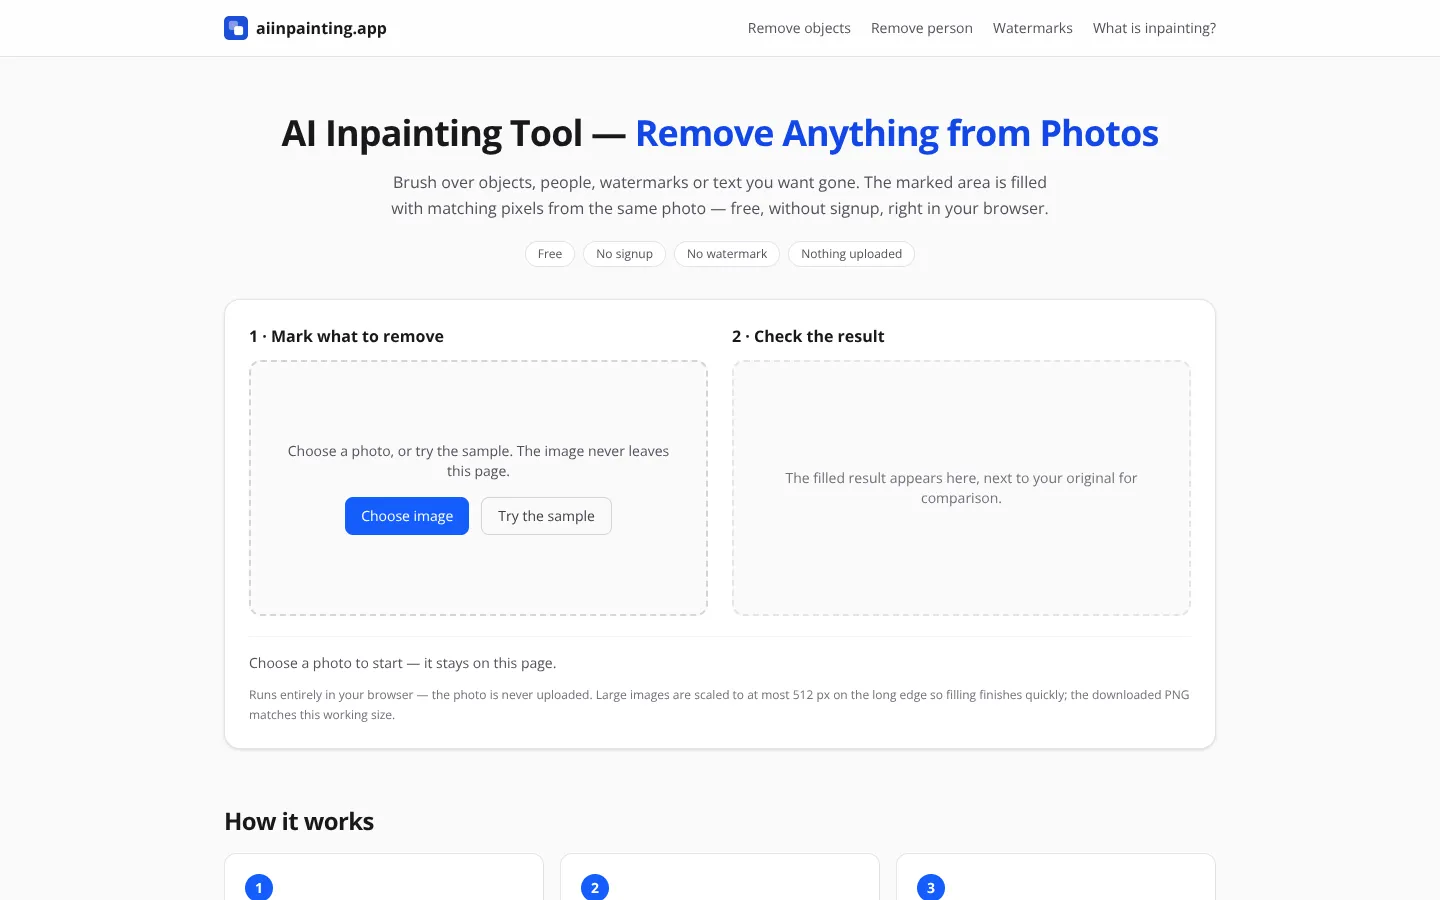Click the Free badge
Screen dimensions: 1440x900
click(550, 254)
